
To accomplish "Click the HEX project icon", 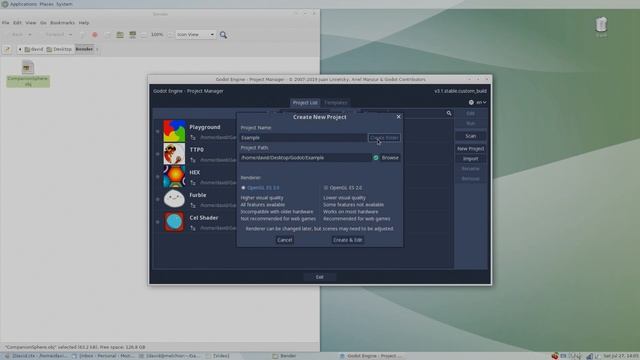I will pyautogui.click(x=174, y=176).
